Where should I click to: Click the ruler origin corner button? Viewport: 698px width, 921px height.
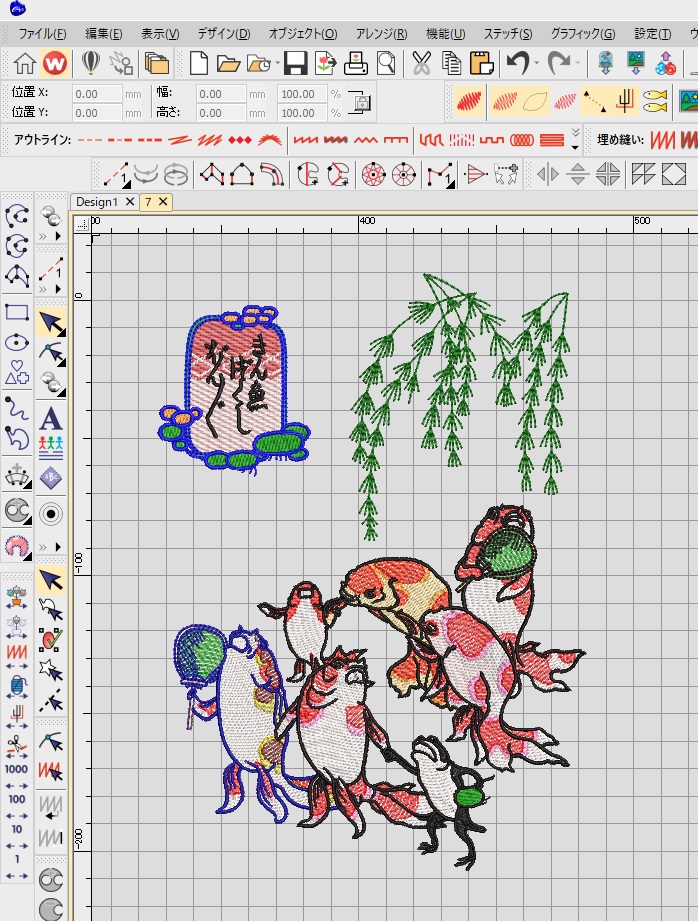82,224
